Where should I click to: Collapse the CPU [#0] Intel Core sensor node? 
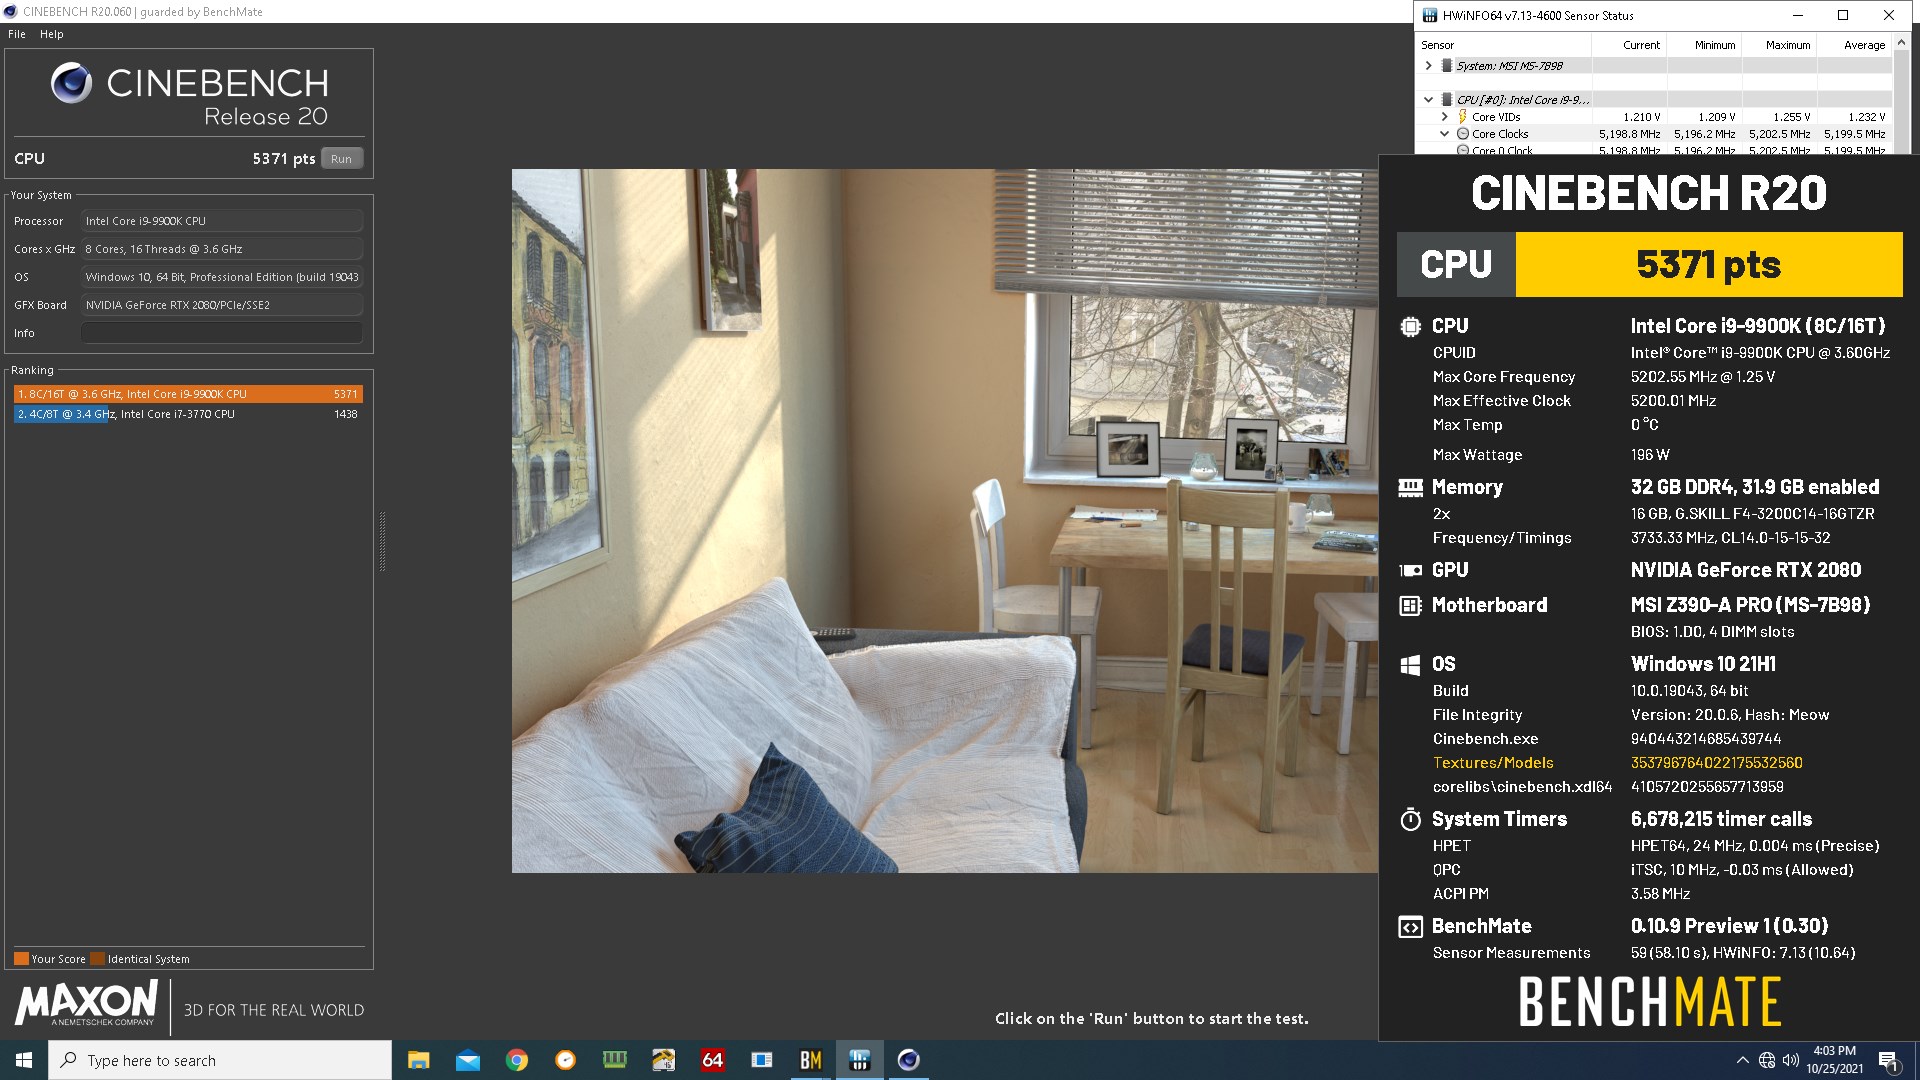click(x=1429, y=100)
